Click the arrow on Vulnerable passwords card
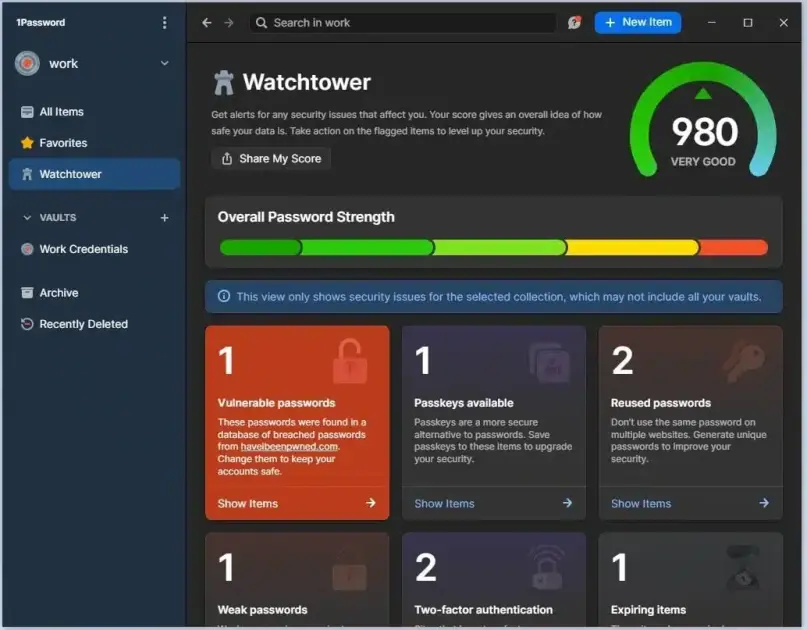The image size is (807, 630). 371,503
